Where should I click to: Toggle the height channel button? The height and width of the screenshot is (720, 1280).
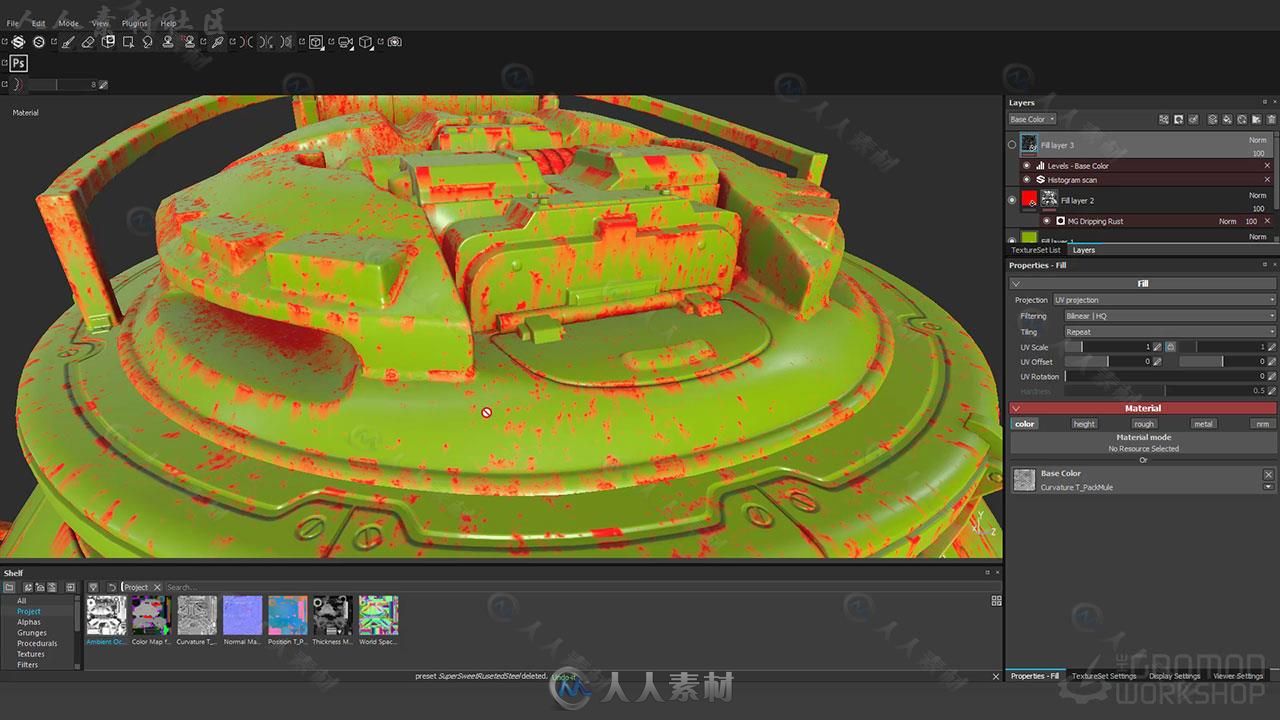[1084, 424]
